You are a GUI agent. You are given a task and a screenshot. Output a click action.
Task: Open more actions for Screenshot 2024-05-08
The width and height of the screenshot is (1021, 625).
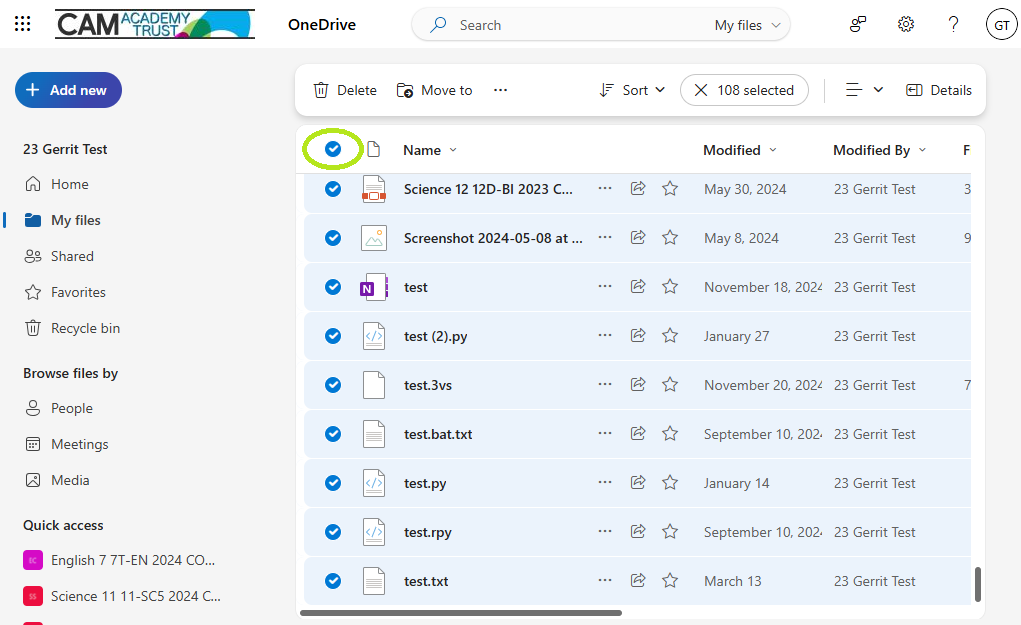pos(605,237)
